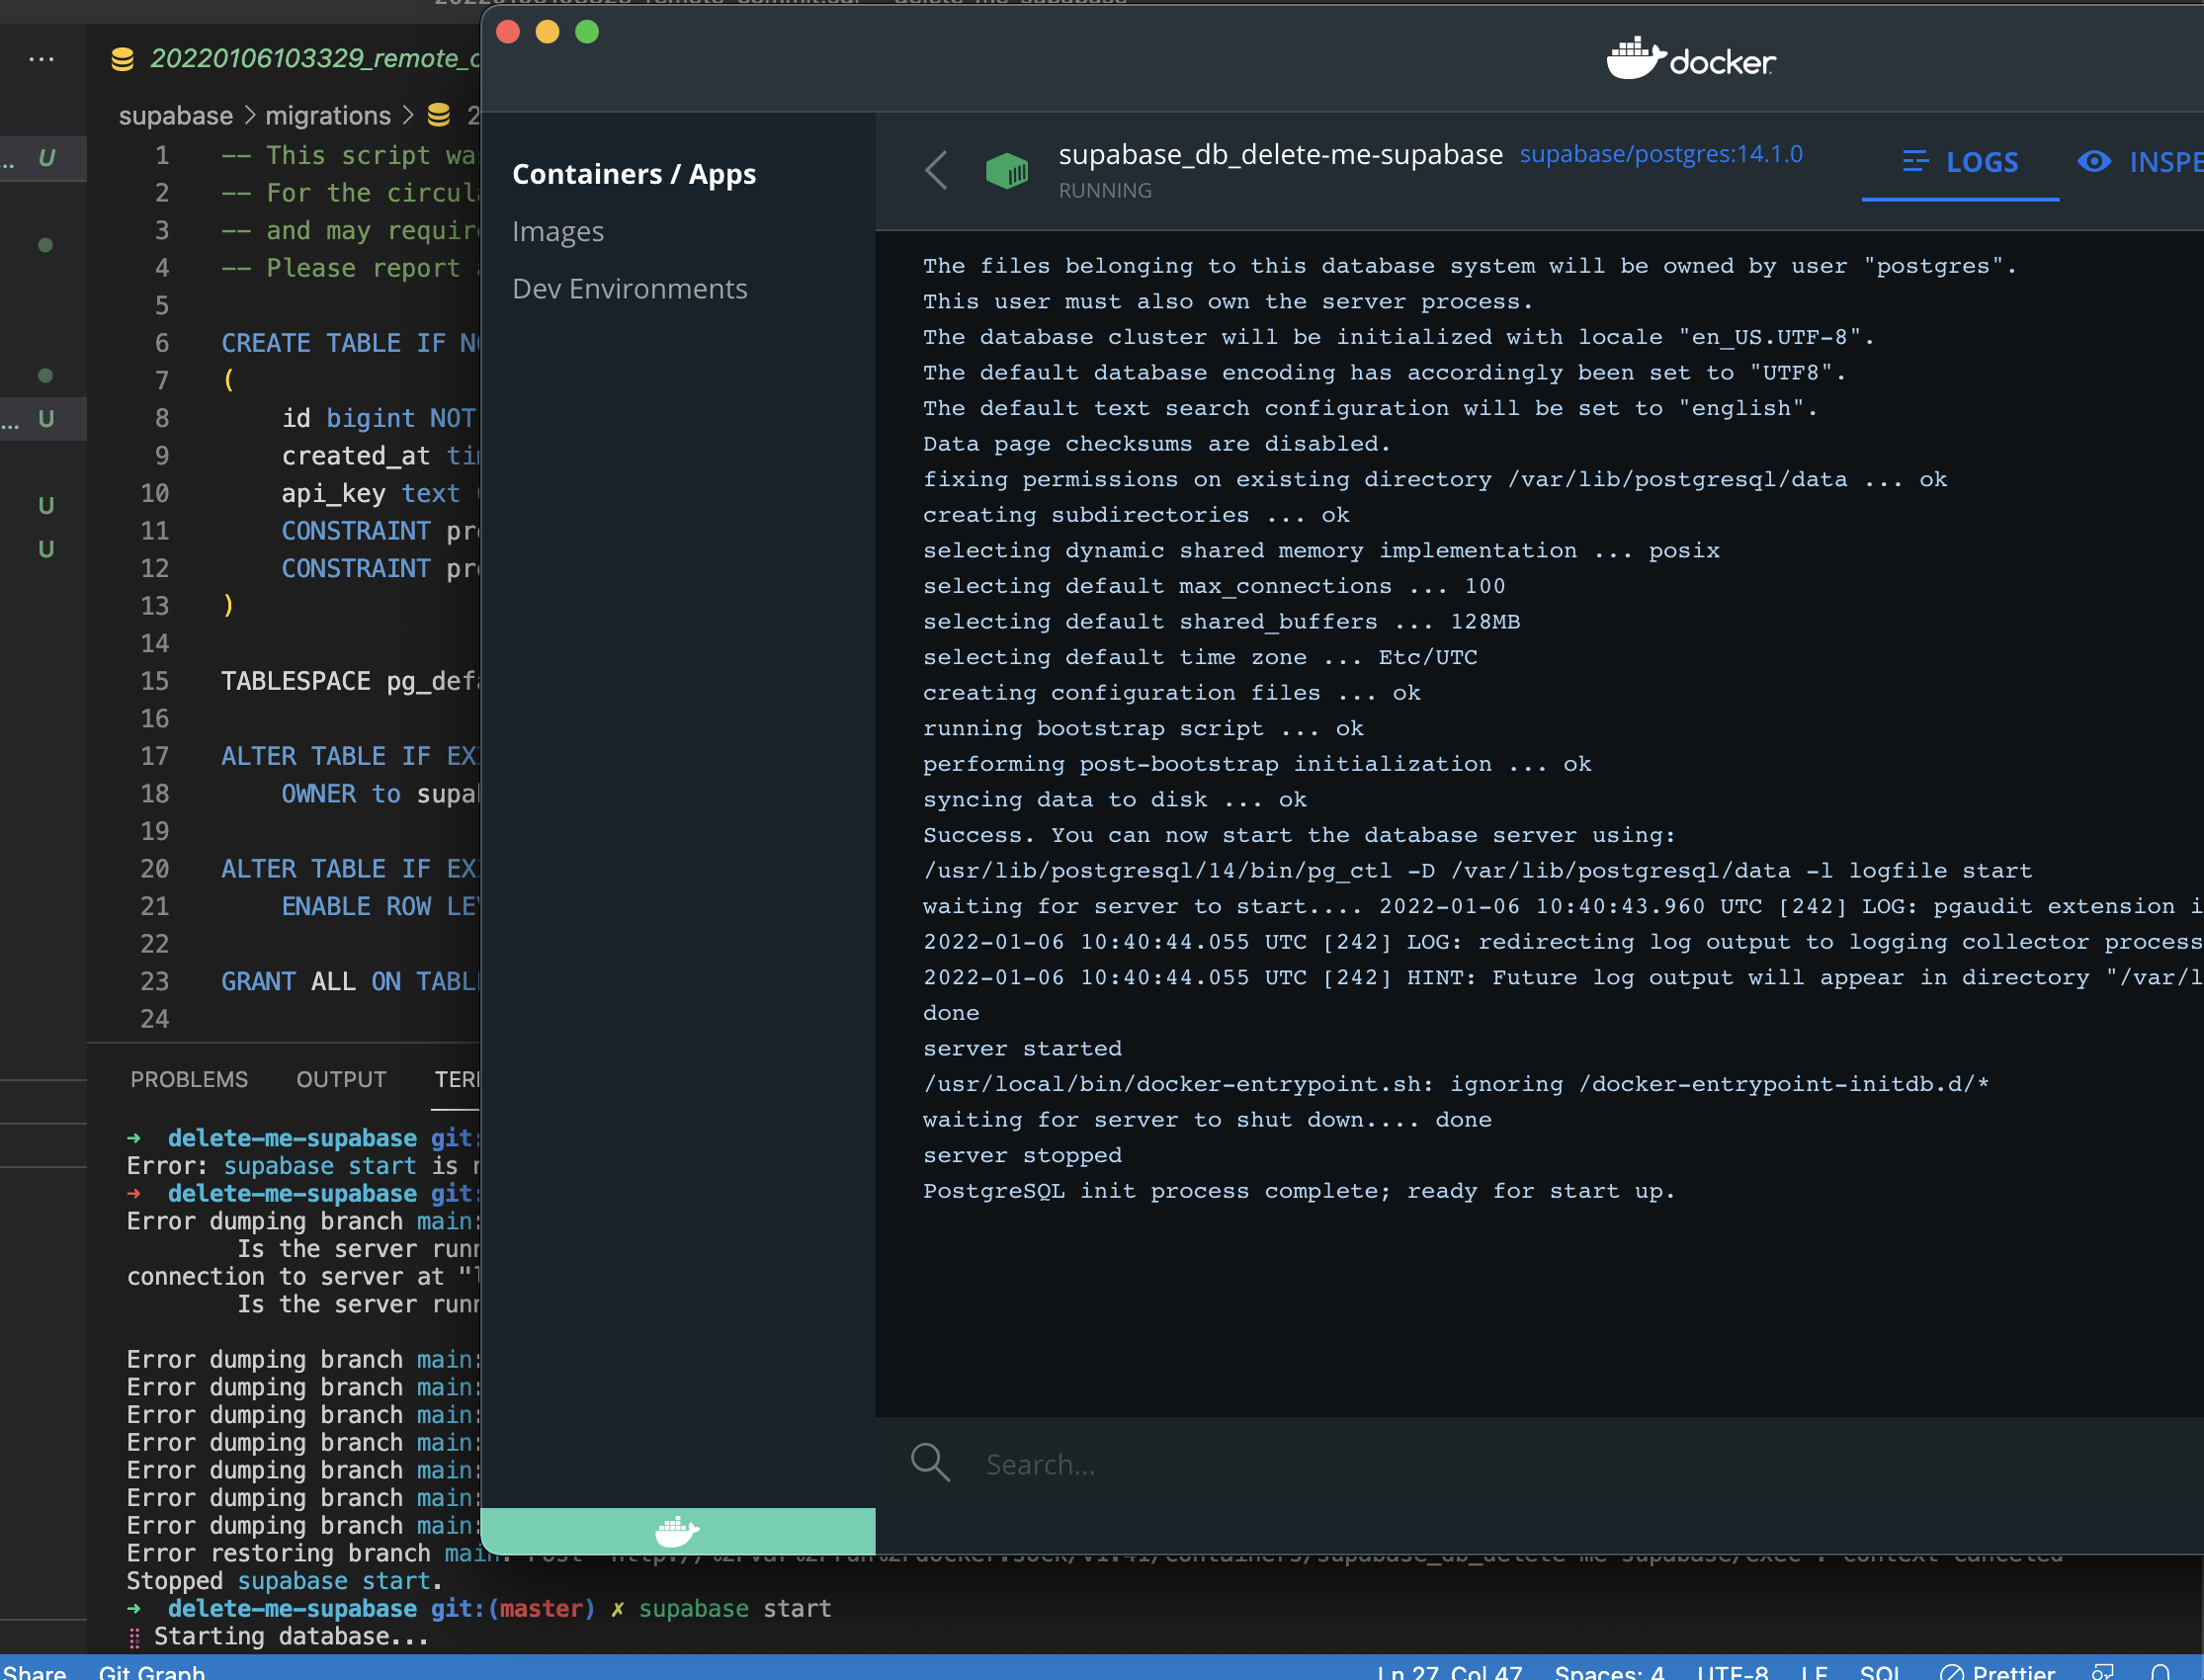This screenshot has width=2204, height=1680.
Task: Change the LF end-of-line setting
Action: click(x=1814, y=1671)
